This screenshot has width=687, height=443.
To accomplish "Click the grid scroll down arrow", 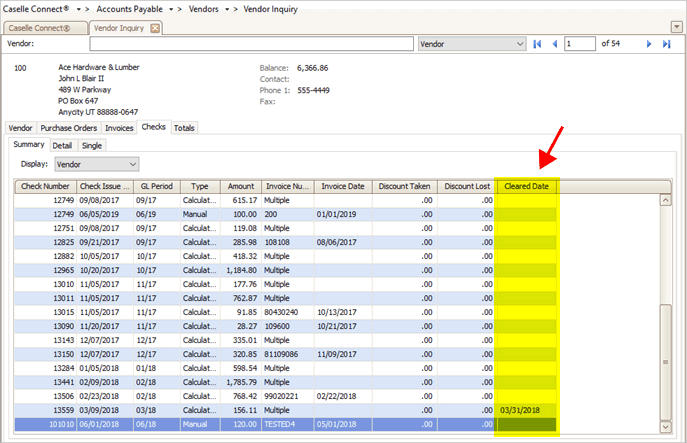I will [666, 426].
